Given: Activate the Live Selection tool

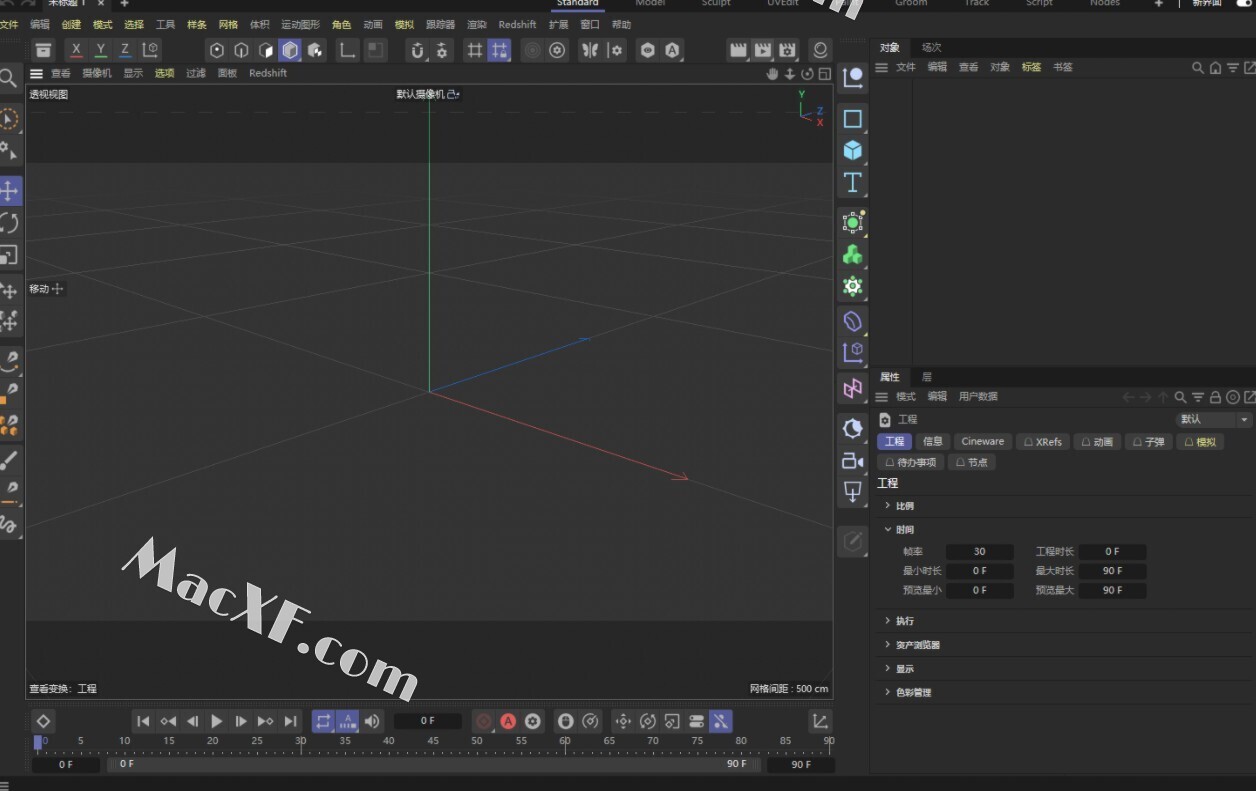Looking at the screenshot, I should (9, 119).
